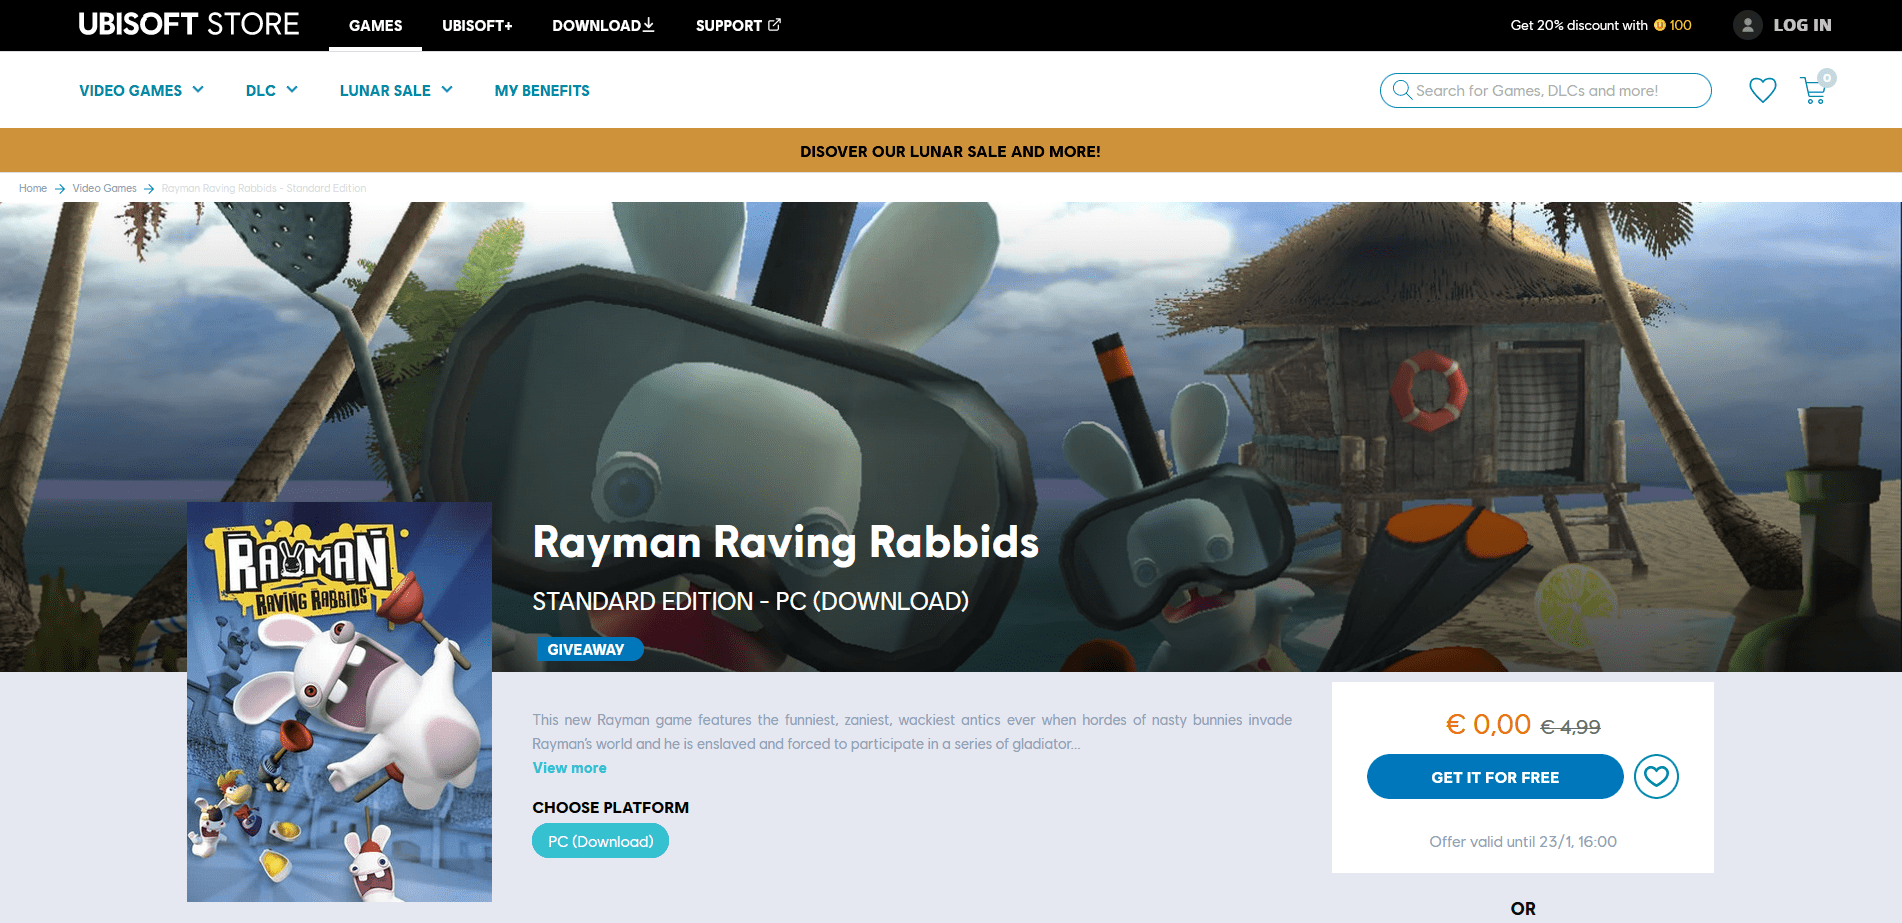Viewport: 1902px width, 923px height.
Task: Go to Video Games breadcrumb
Action: point(105,188)
